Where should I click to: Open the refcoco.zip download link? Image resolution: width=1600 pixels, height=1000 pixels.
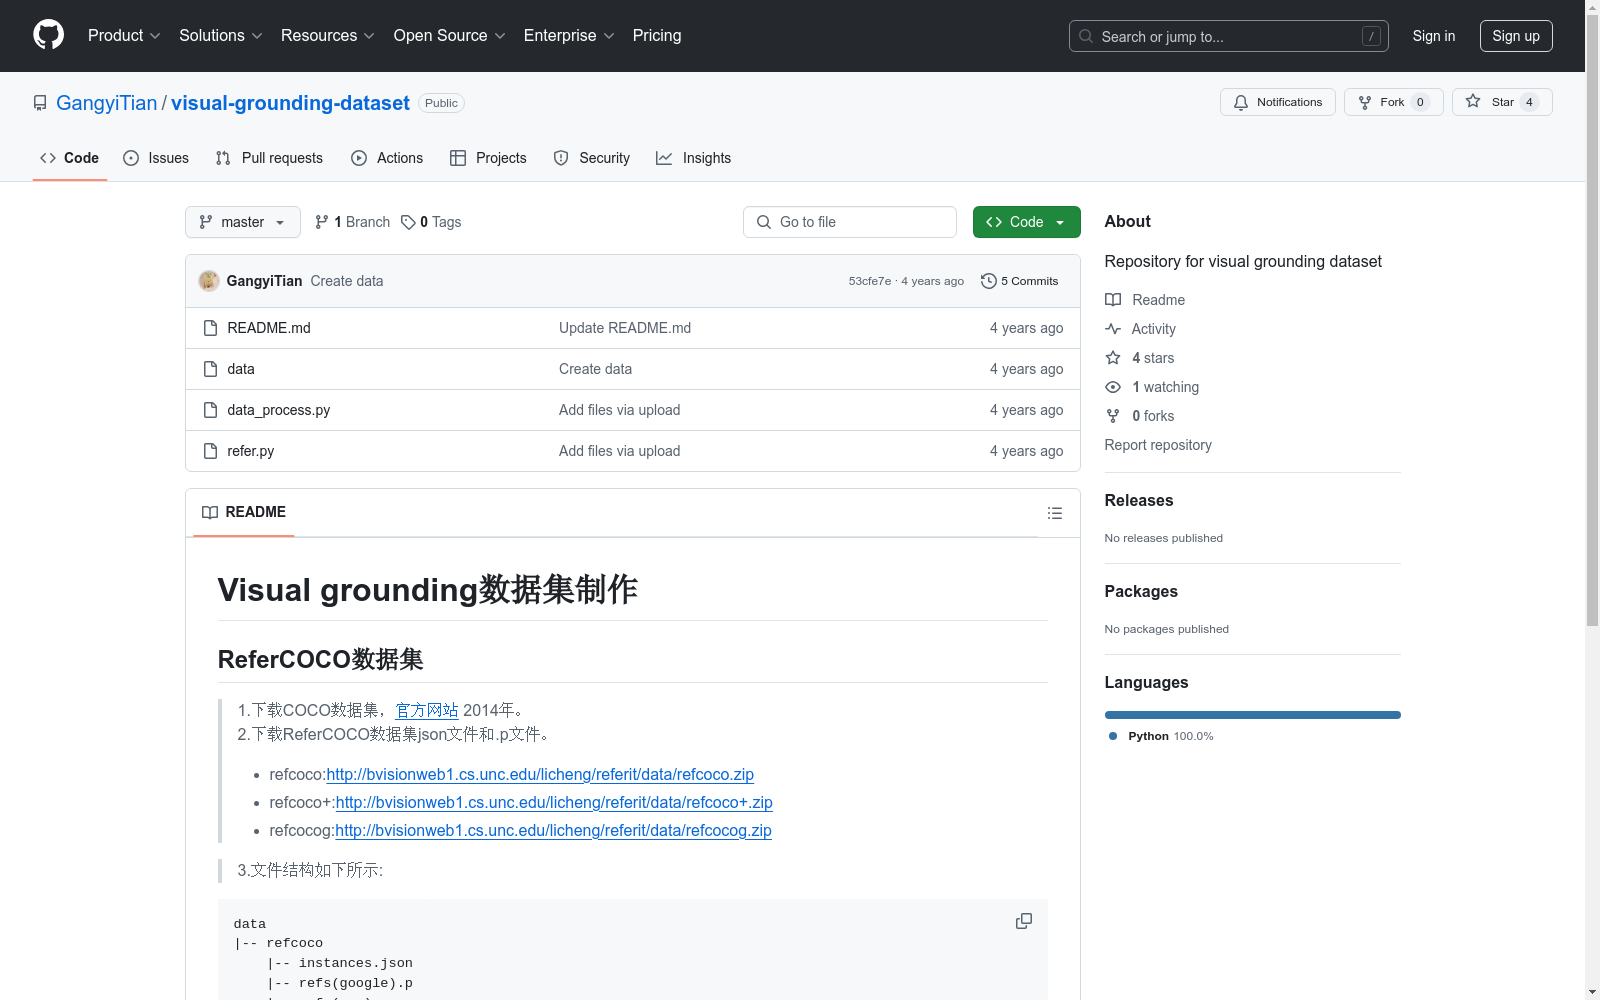point(540,775)
